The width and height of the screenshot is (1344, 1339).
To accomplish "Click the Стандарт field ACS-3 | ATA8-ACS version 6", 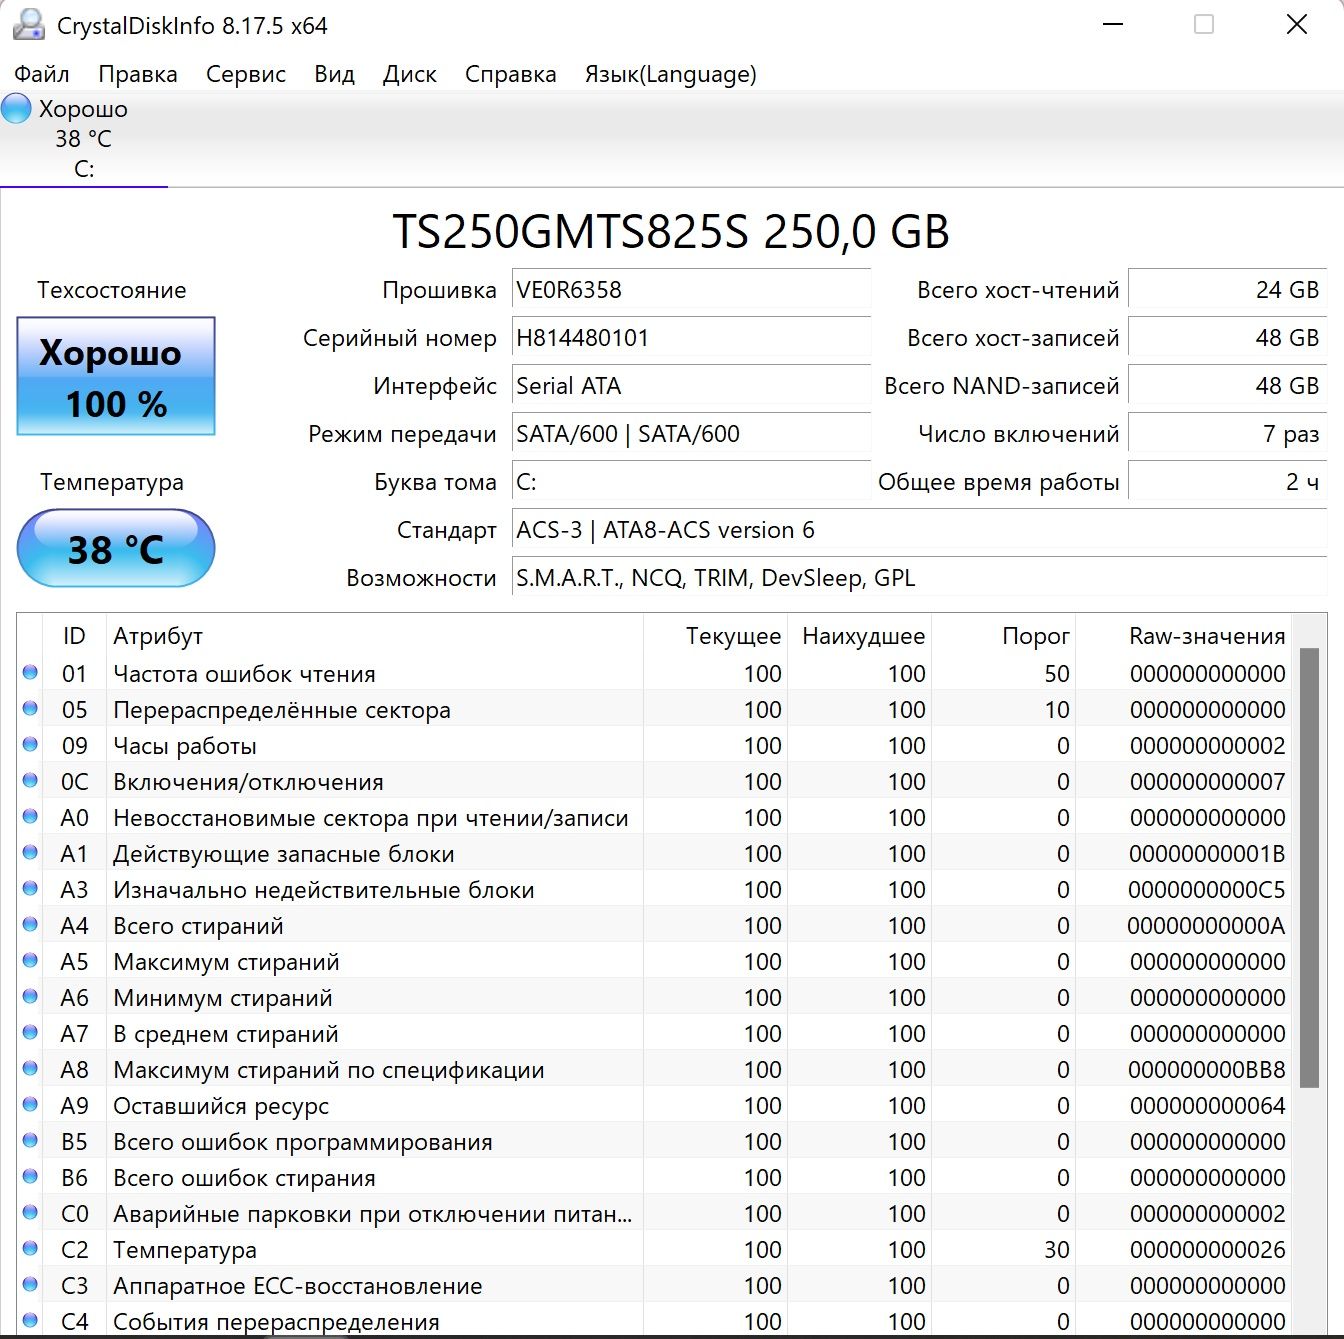I will [x=919, y=530].
